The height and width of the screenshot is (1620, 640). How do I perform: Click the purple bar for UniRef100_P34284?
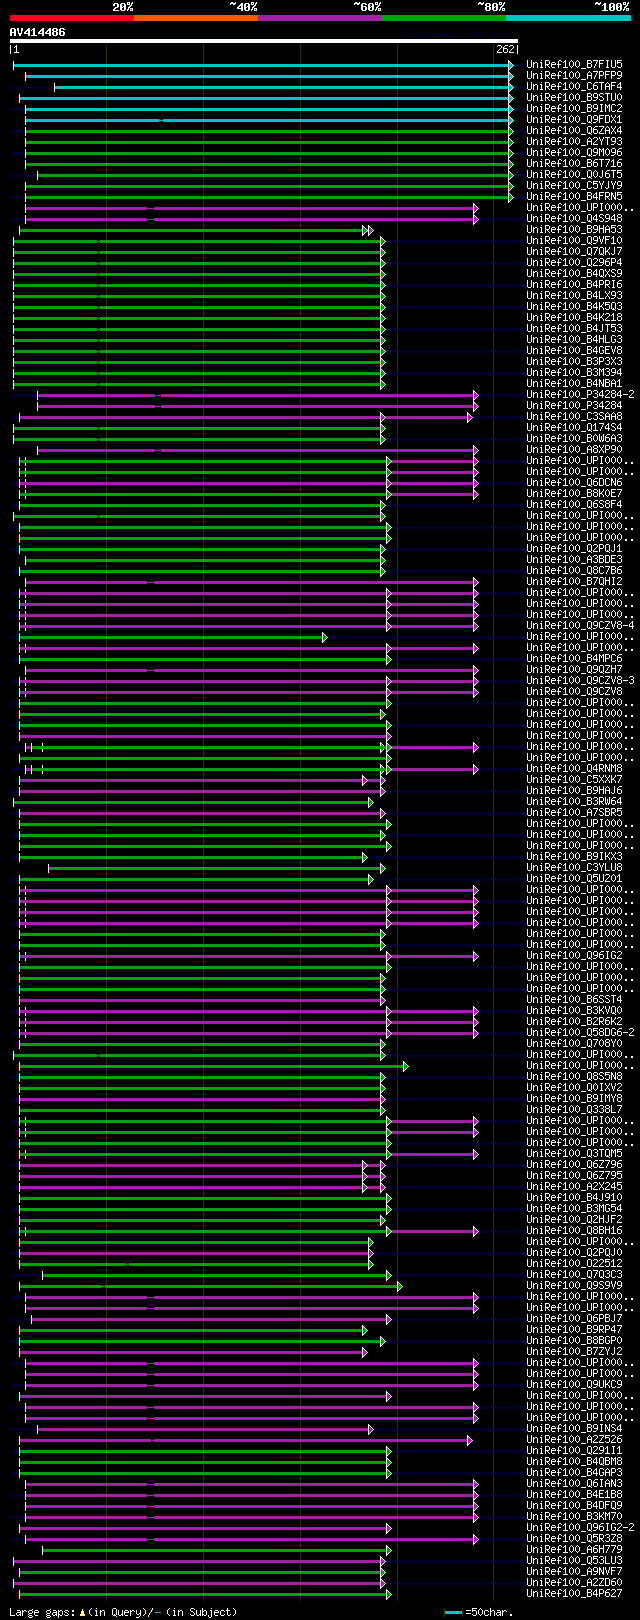pos(258,405)
